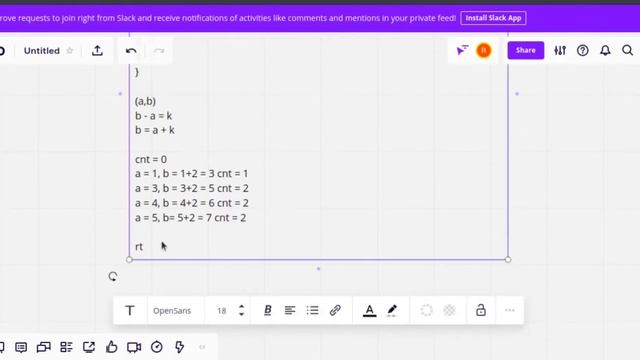Open the orange user avatar
640x360 pixels.
point(484,51)
